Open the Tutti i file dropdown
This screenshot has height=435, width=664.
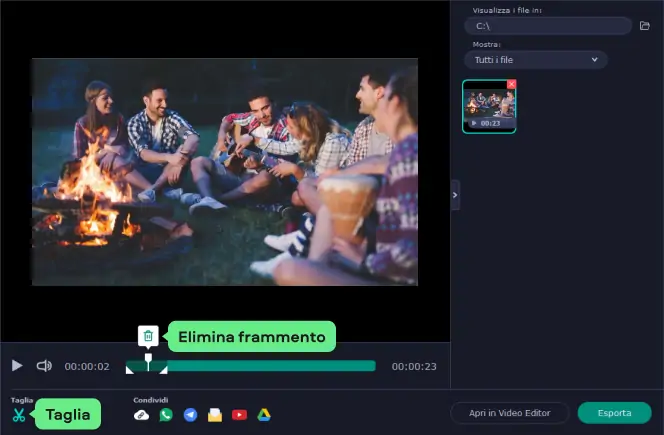[536, 60]
